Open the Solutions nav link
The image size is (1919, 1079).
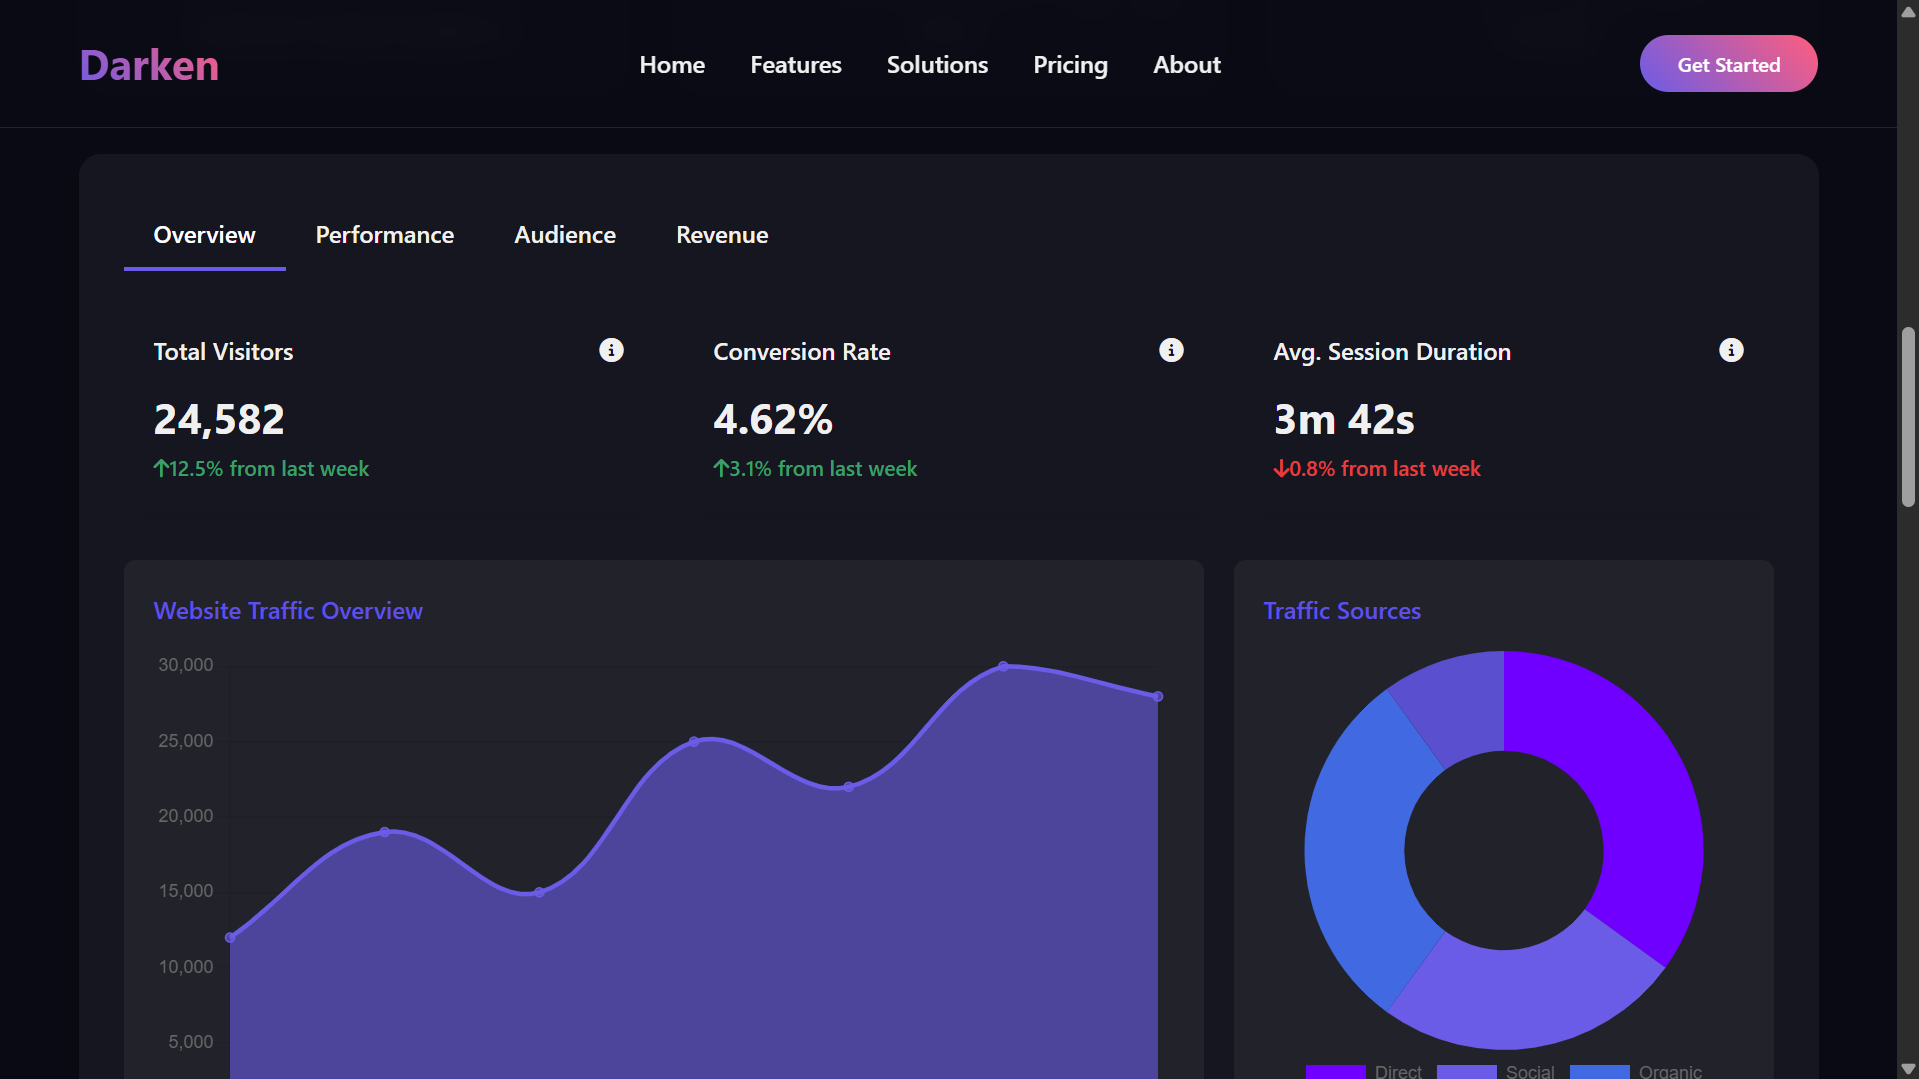[937, 65]
